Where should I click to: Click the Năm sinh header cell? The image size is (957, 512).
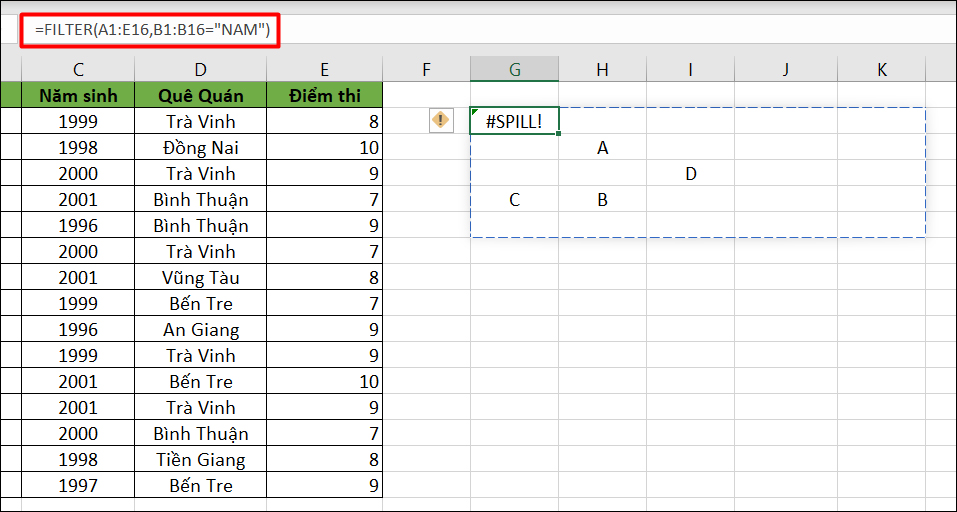(x=78, y=95)
